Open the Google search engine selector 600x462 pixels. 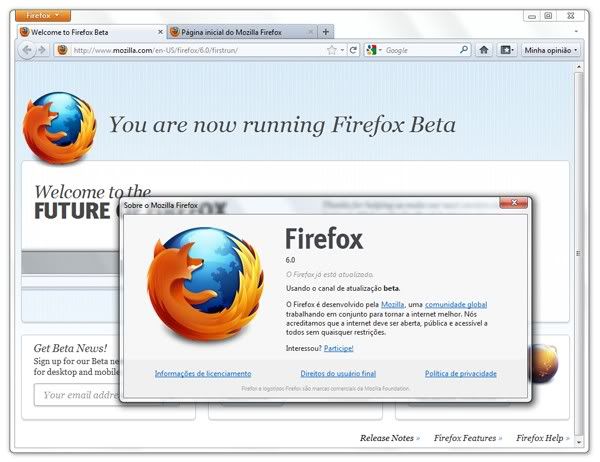(374, 50)
